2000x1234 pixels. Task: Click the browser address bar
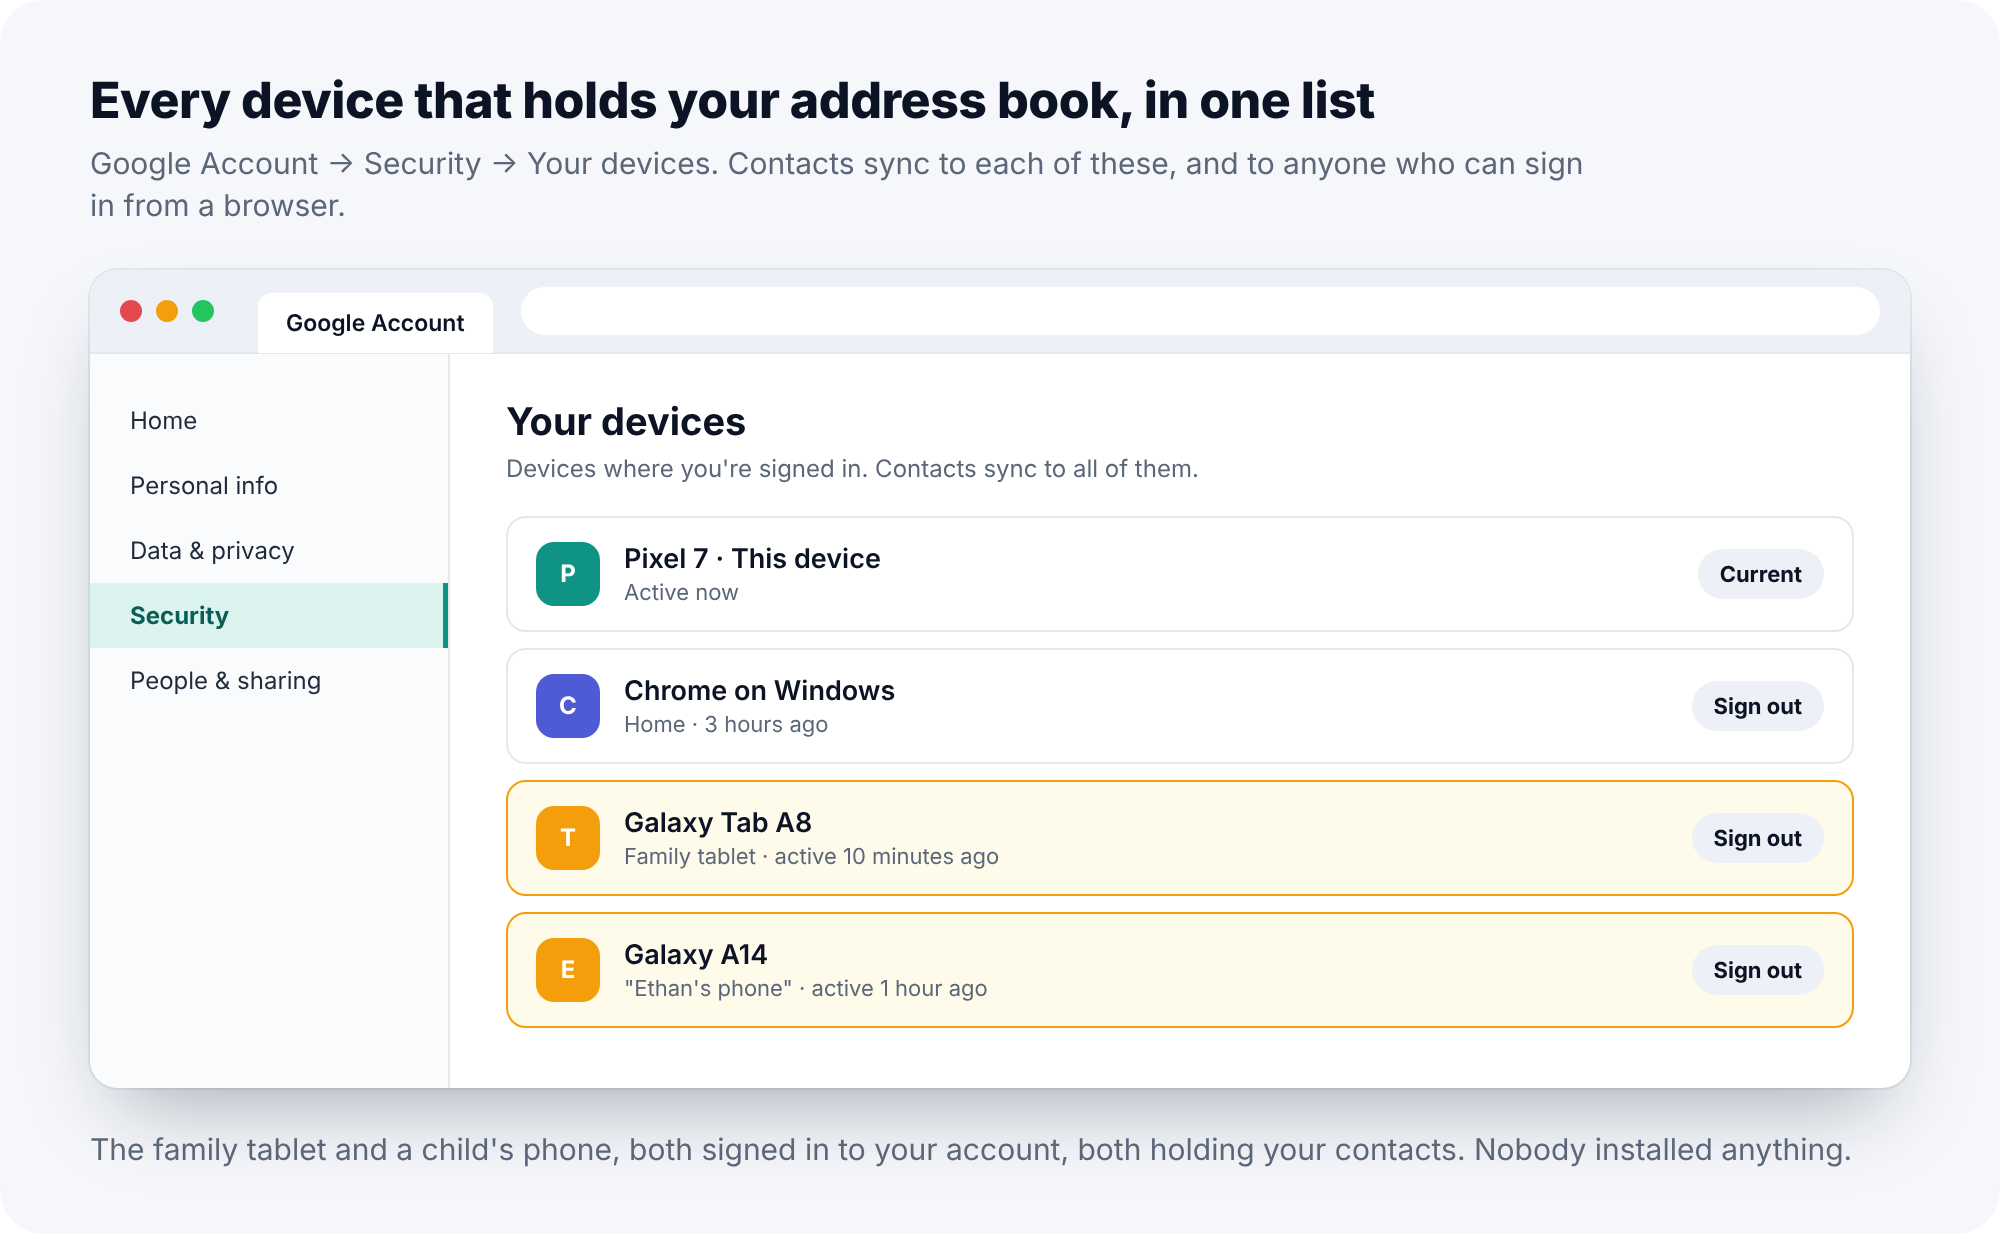click(x=1200, y=311)
